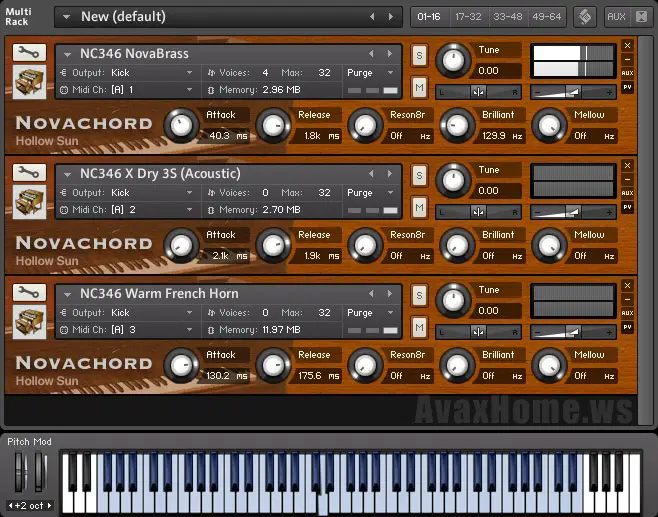Show the AUX rack panel

point(616,17)
